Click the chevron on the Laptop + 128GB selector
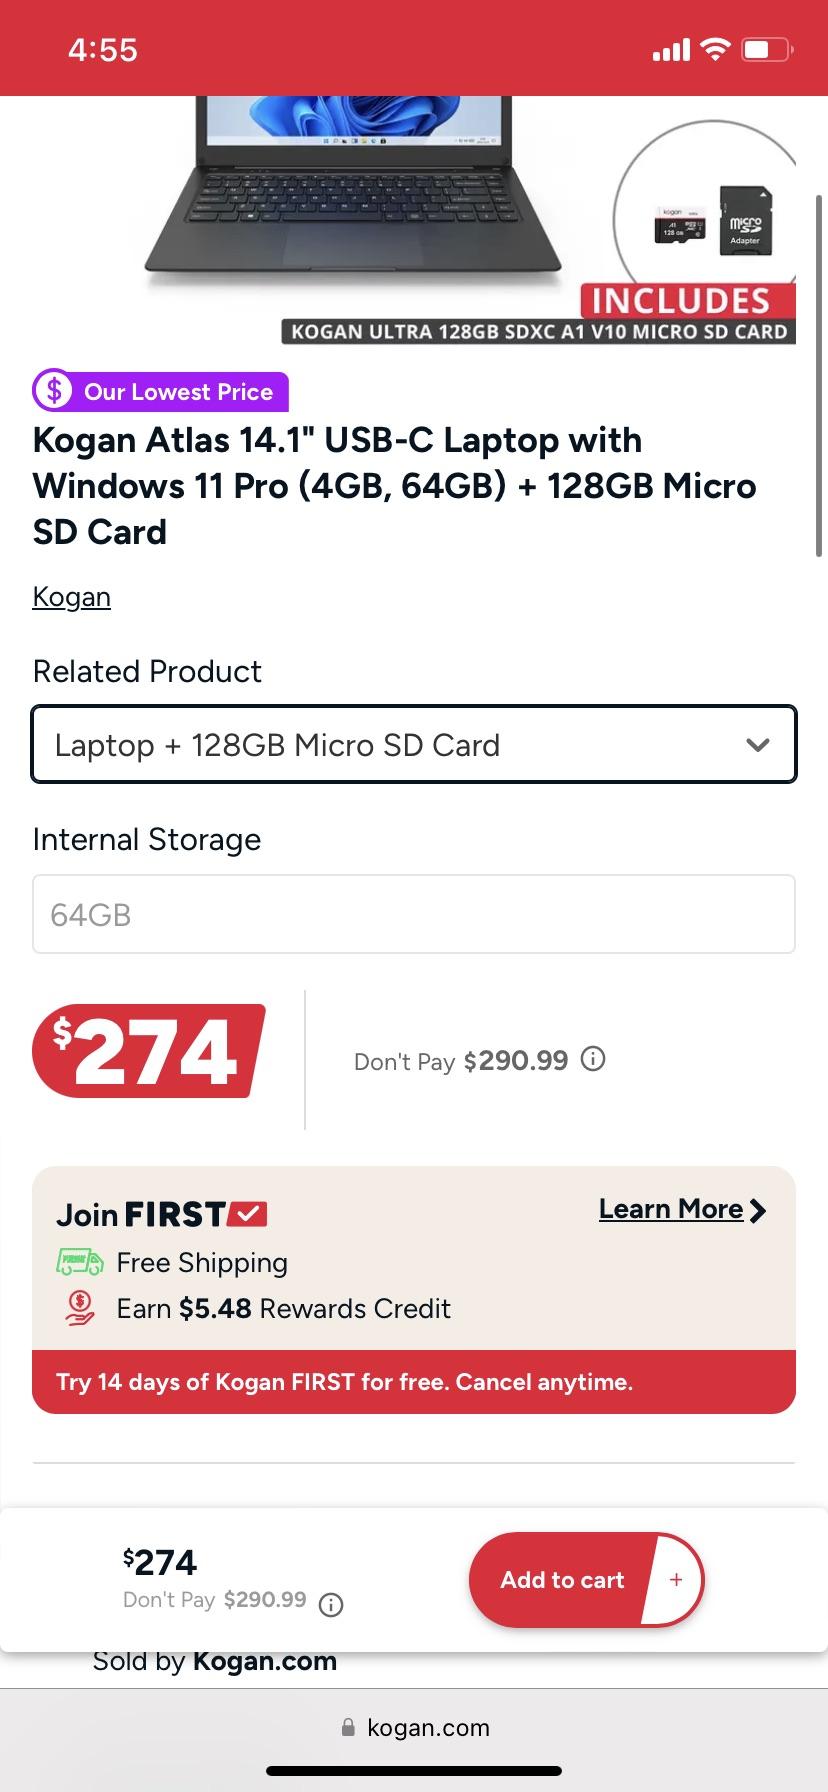828x1792 pixels. coord(757,744)
